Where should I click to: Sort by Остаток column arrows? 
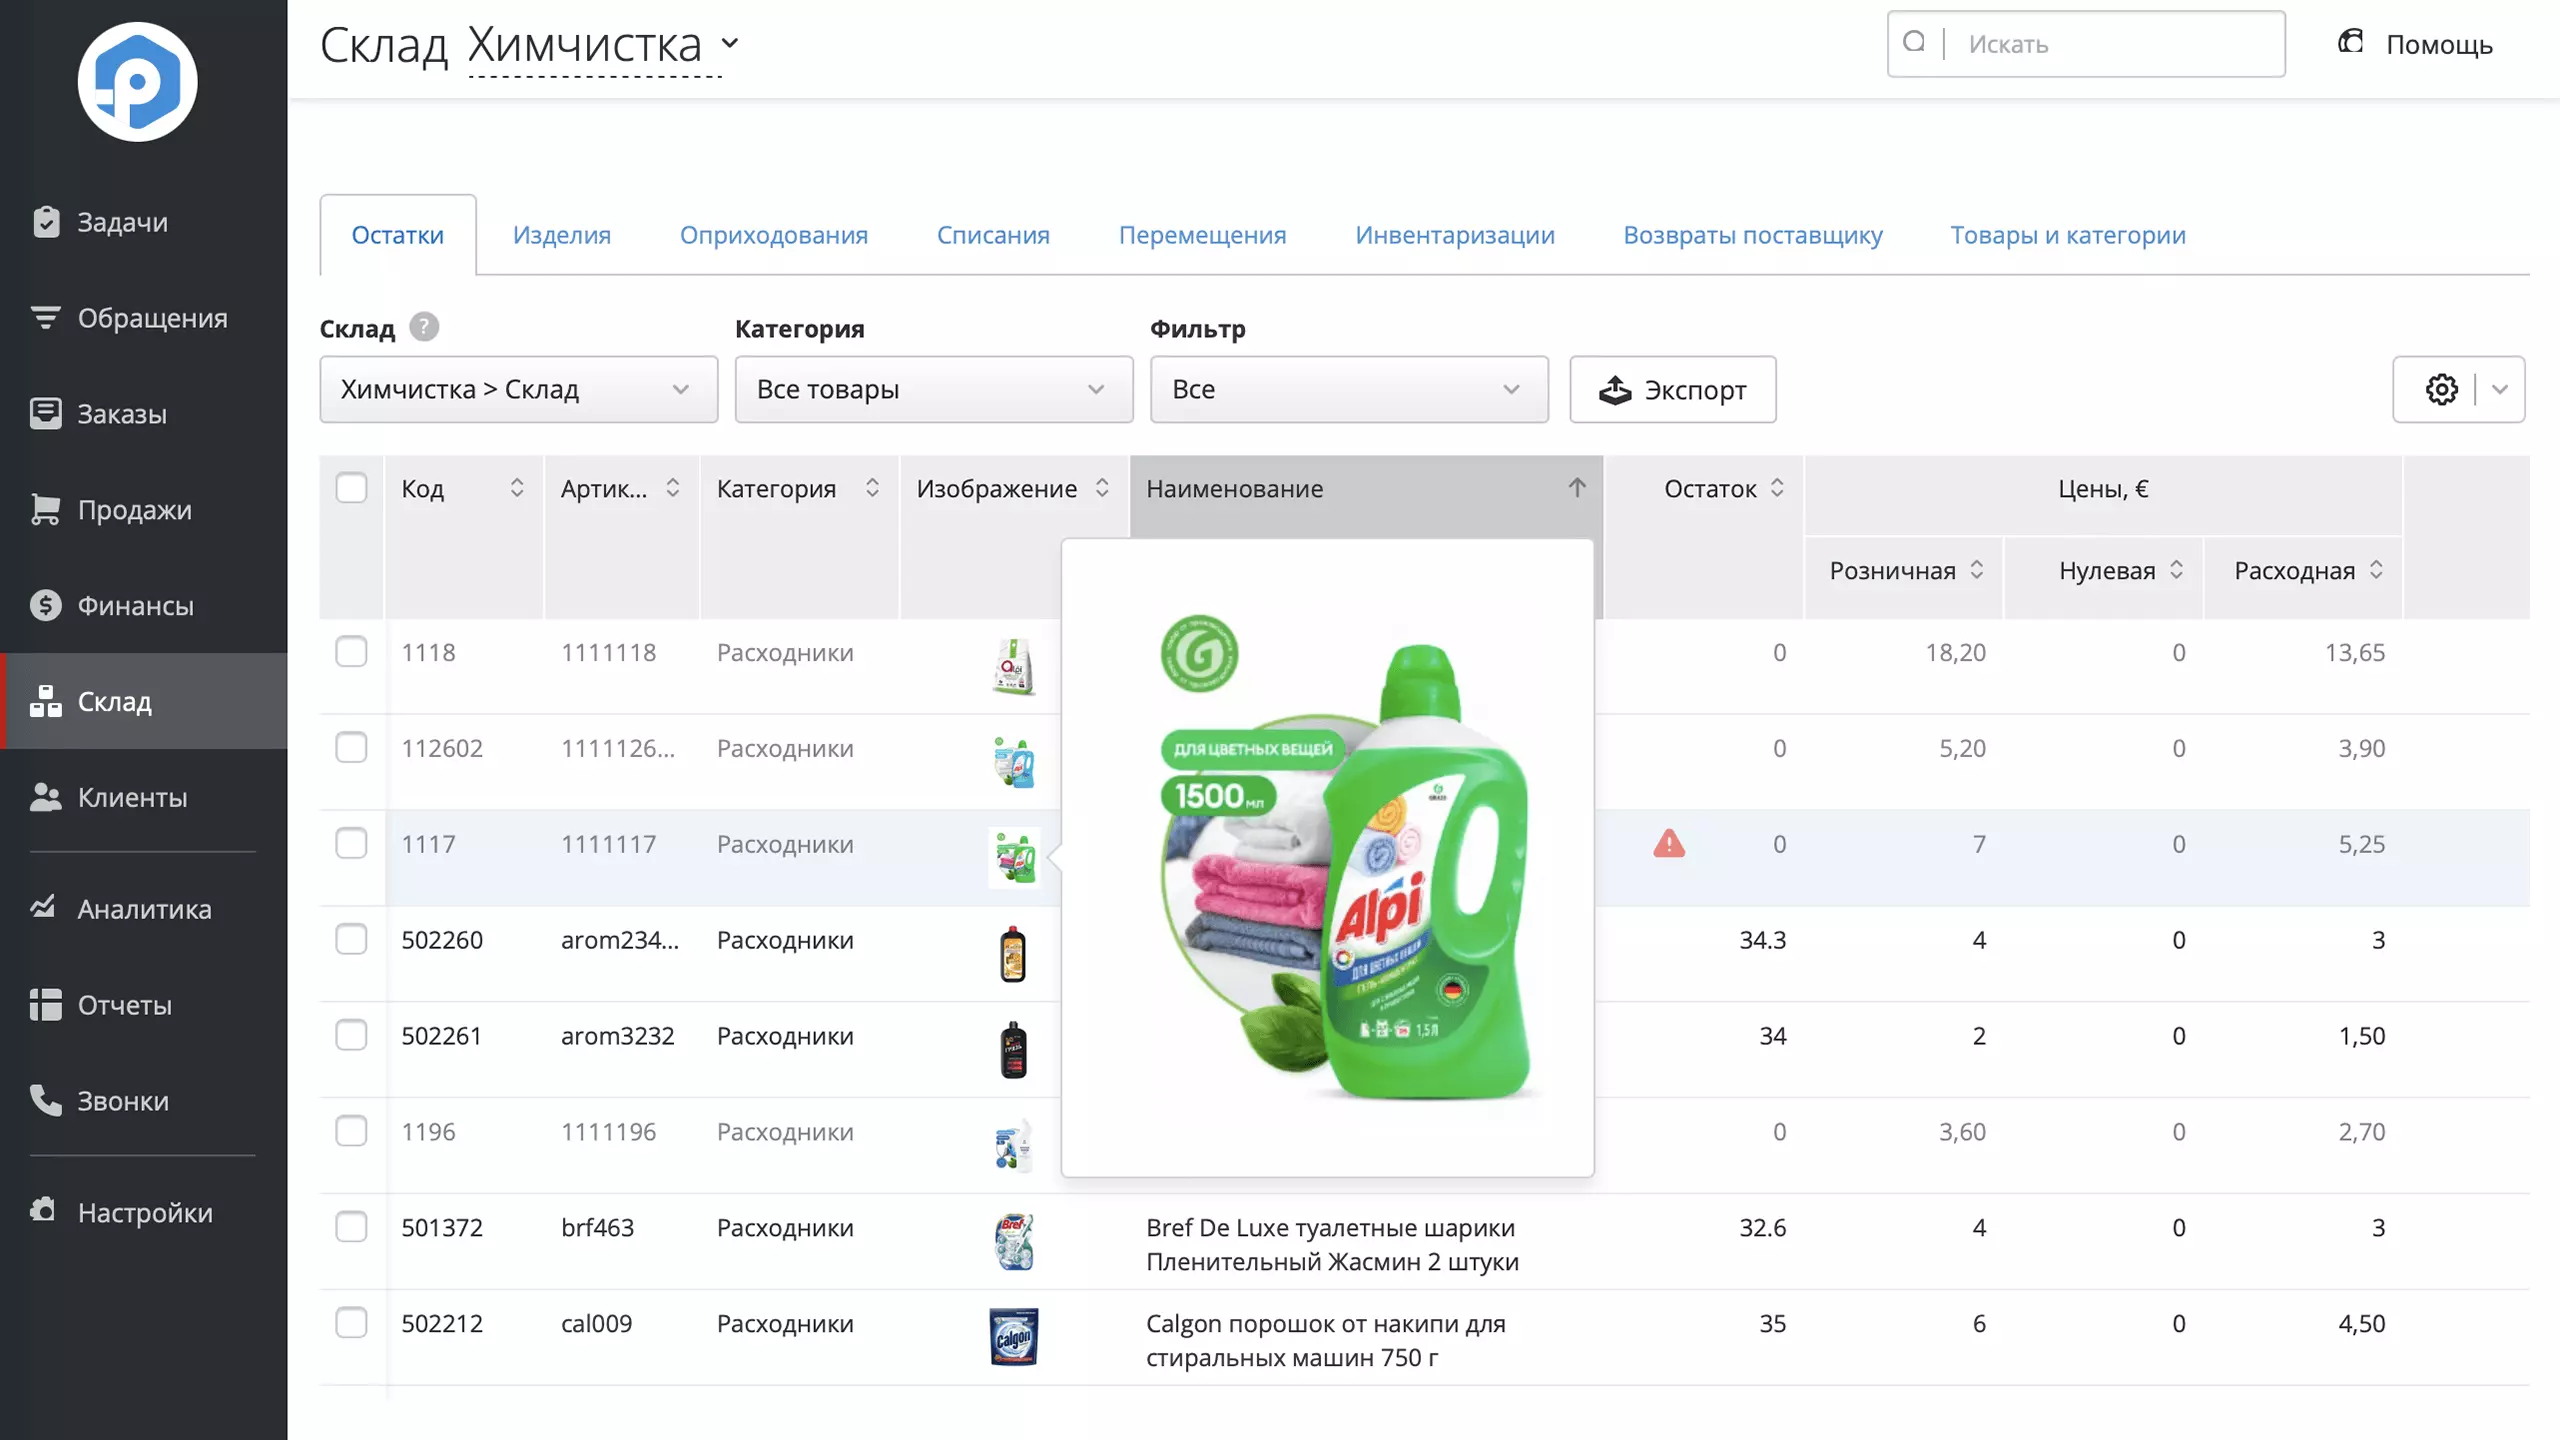point(1777,488)
